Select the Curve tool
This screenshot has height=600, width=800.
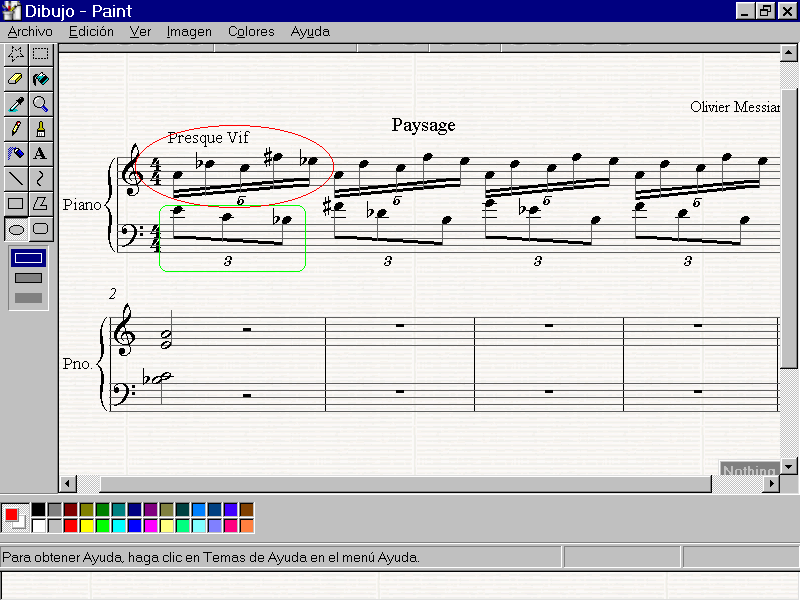(40, 179)
